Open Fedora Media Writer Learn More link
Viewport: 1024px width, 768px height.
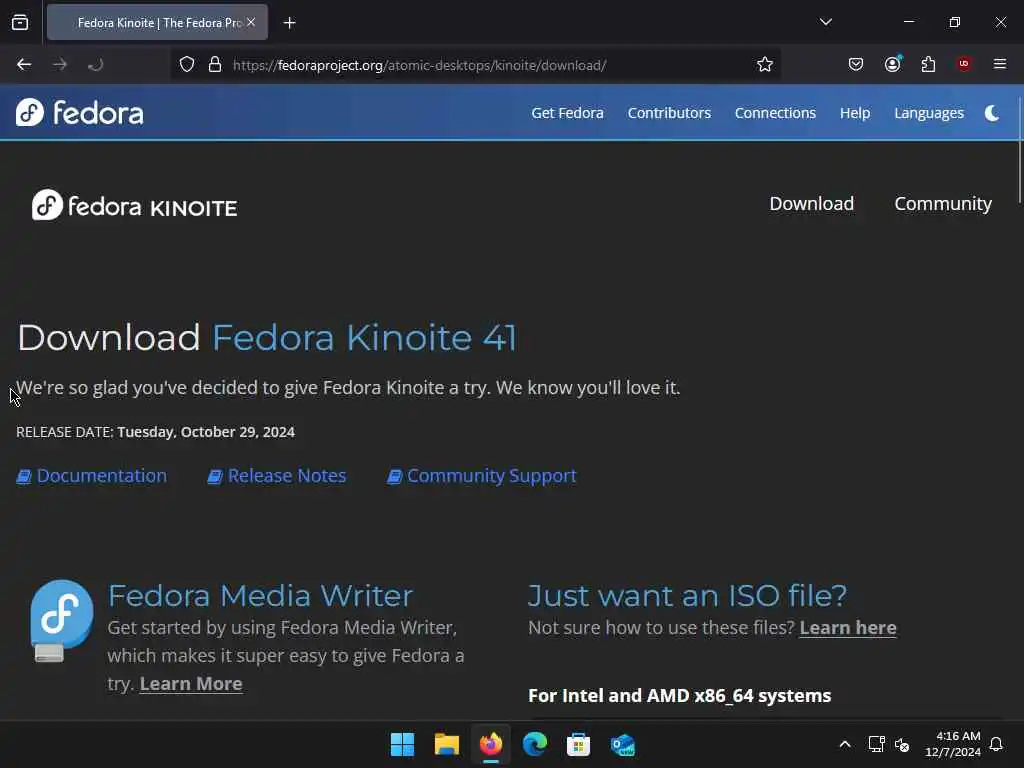click(x=191, y=684)
